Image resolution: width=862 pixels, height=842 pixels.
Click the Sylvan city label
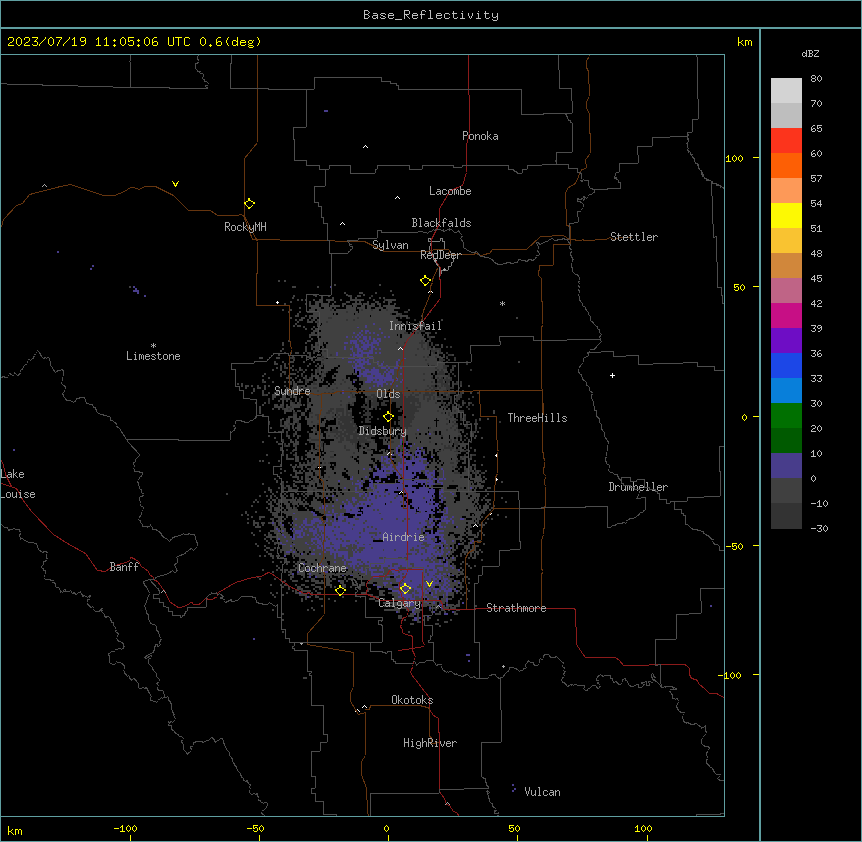click(390, 245)
